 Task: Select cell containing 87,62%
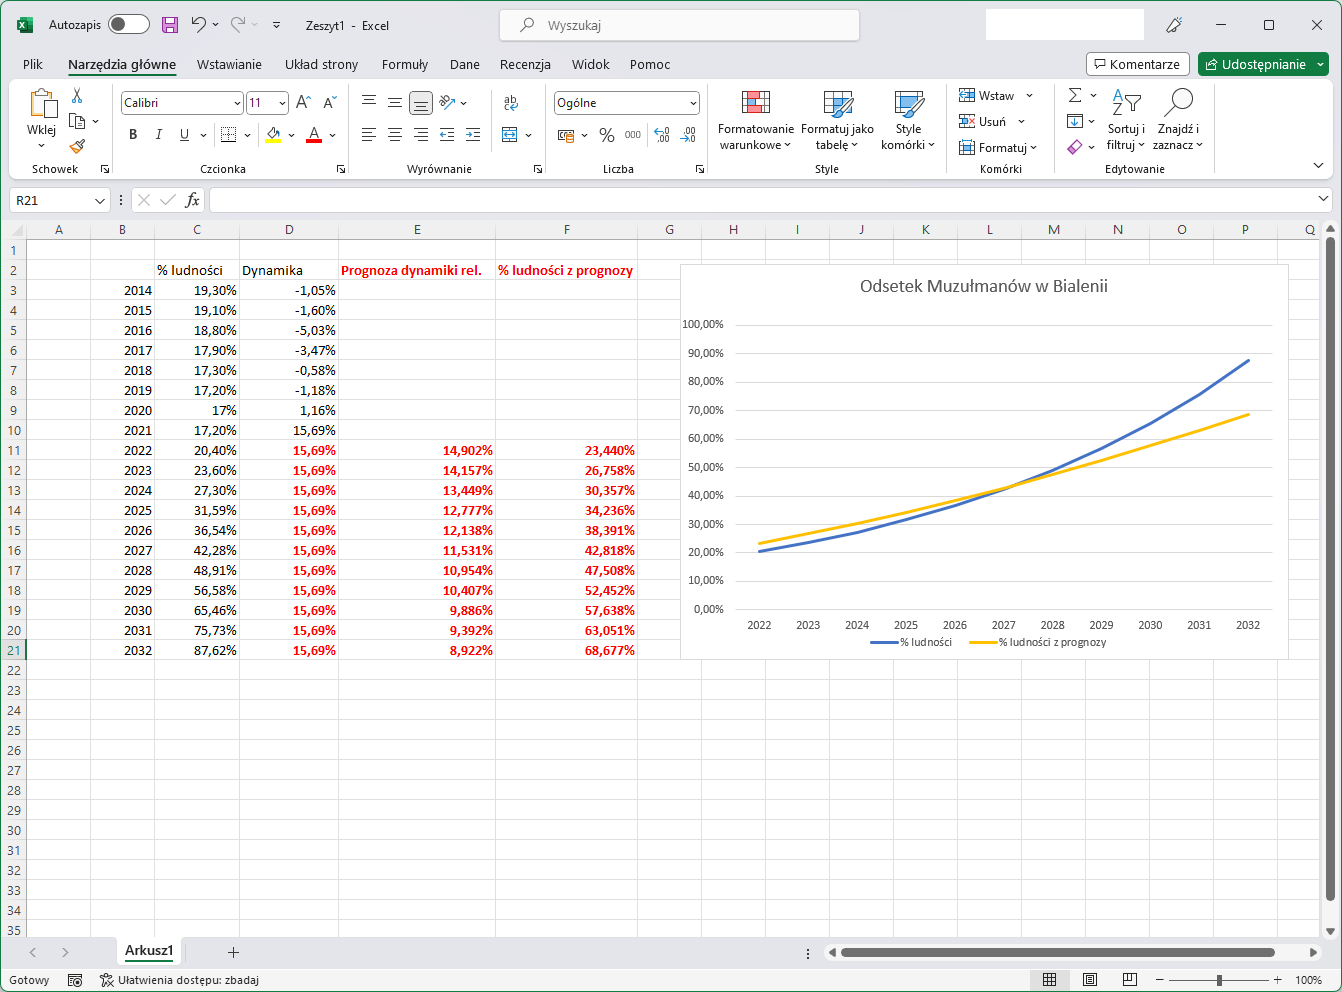pyautogui.click(x=197, y=650)
